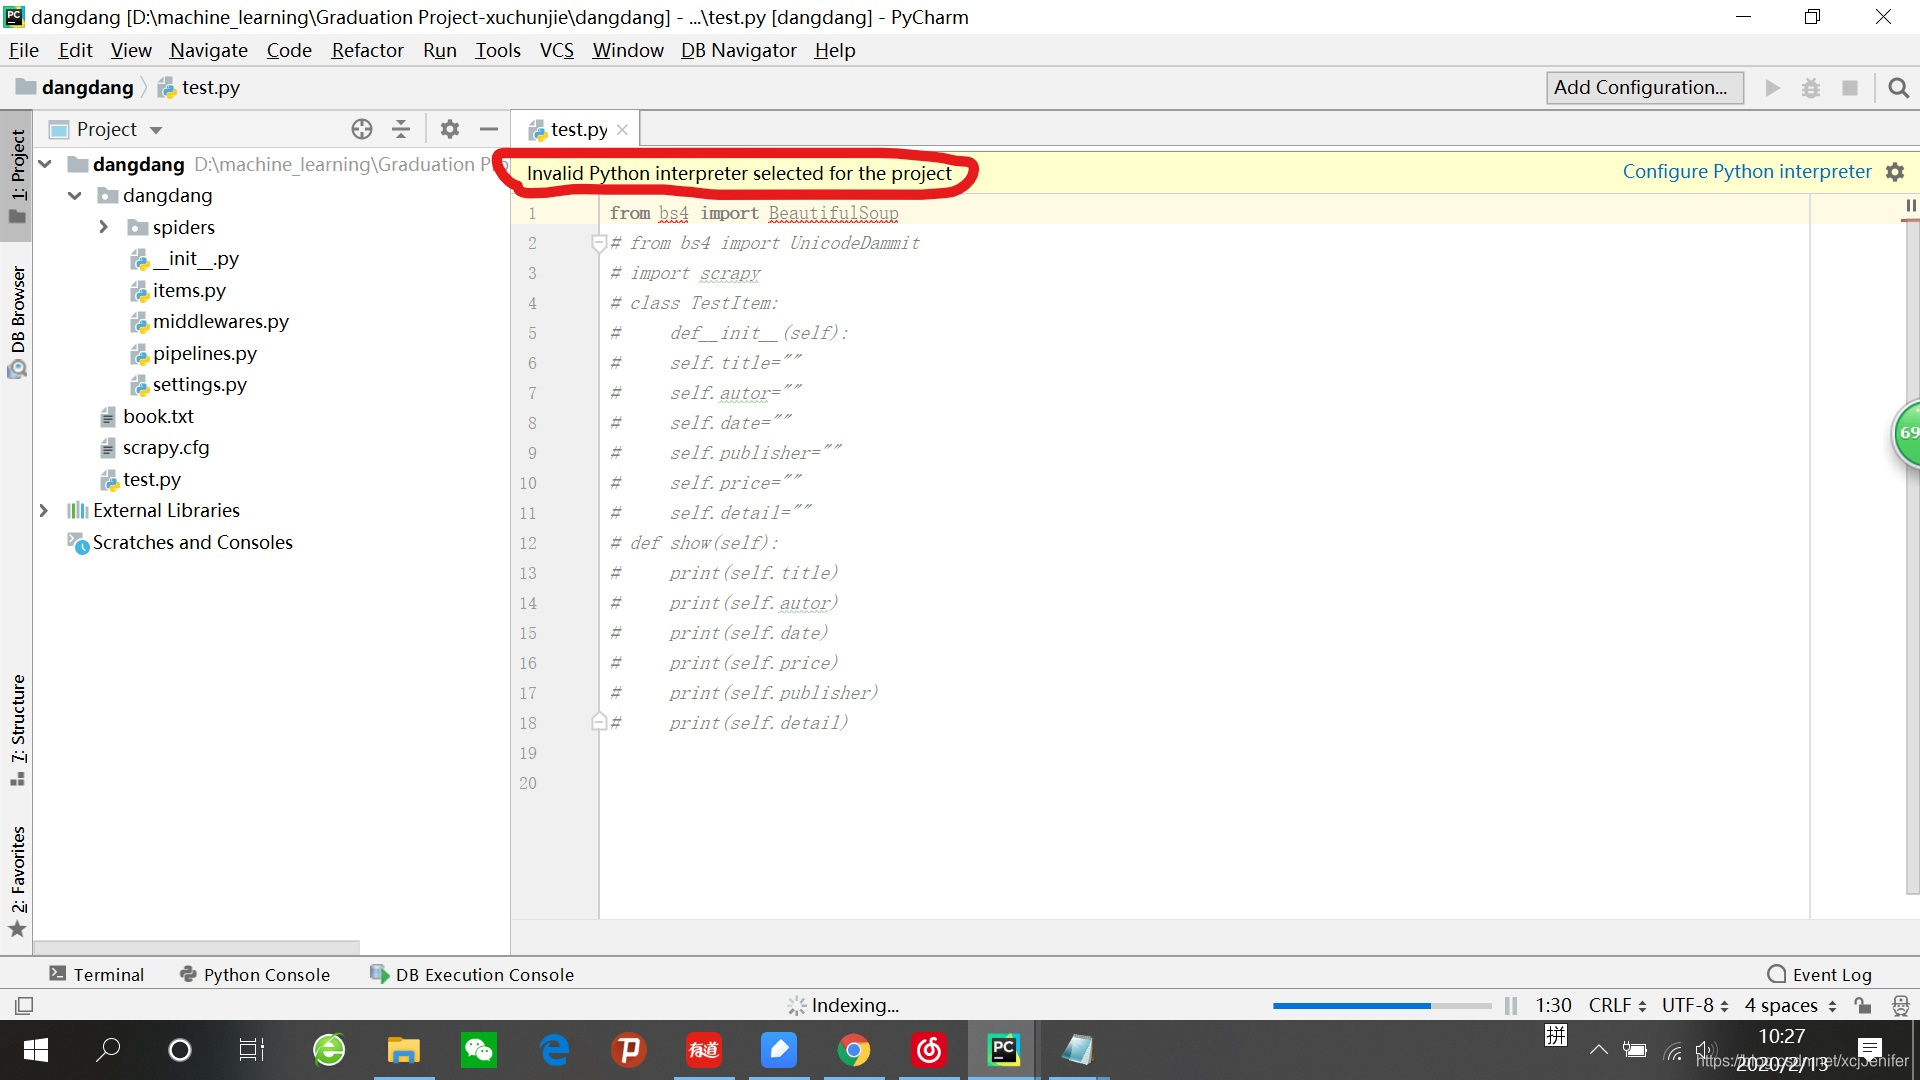1920x1080 pixels.
Task: Hide the Project panel with the minus icon
Action: 489,129
